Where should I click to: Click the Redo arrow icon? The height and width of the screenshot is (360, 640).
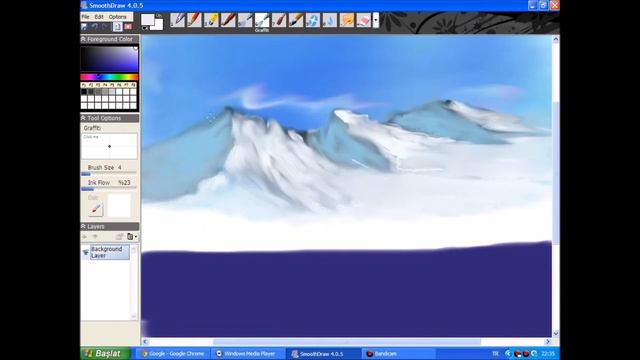coord(105,27)
